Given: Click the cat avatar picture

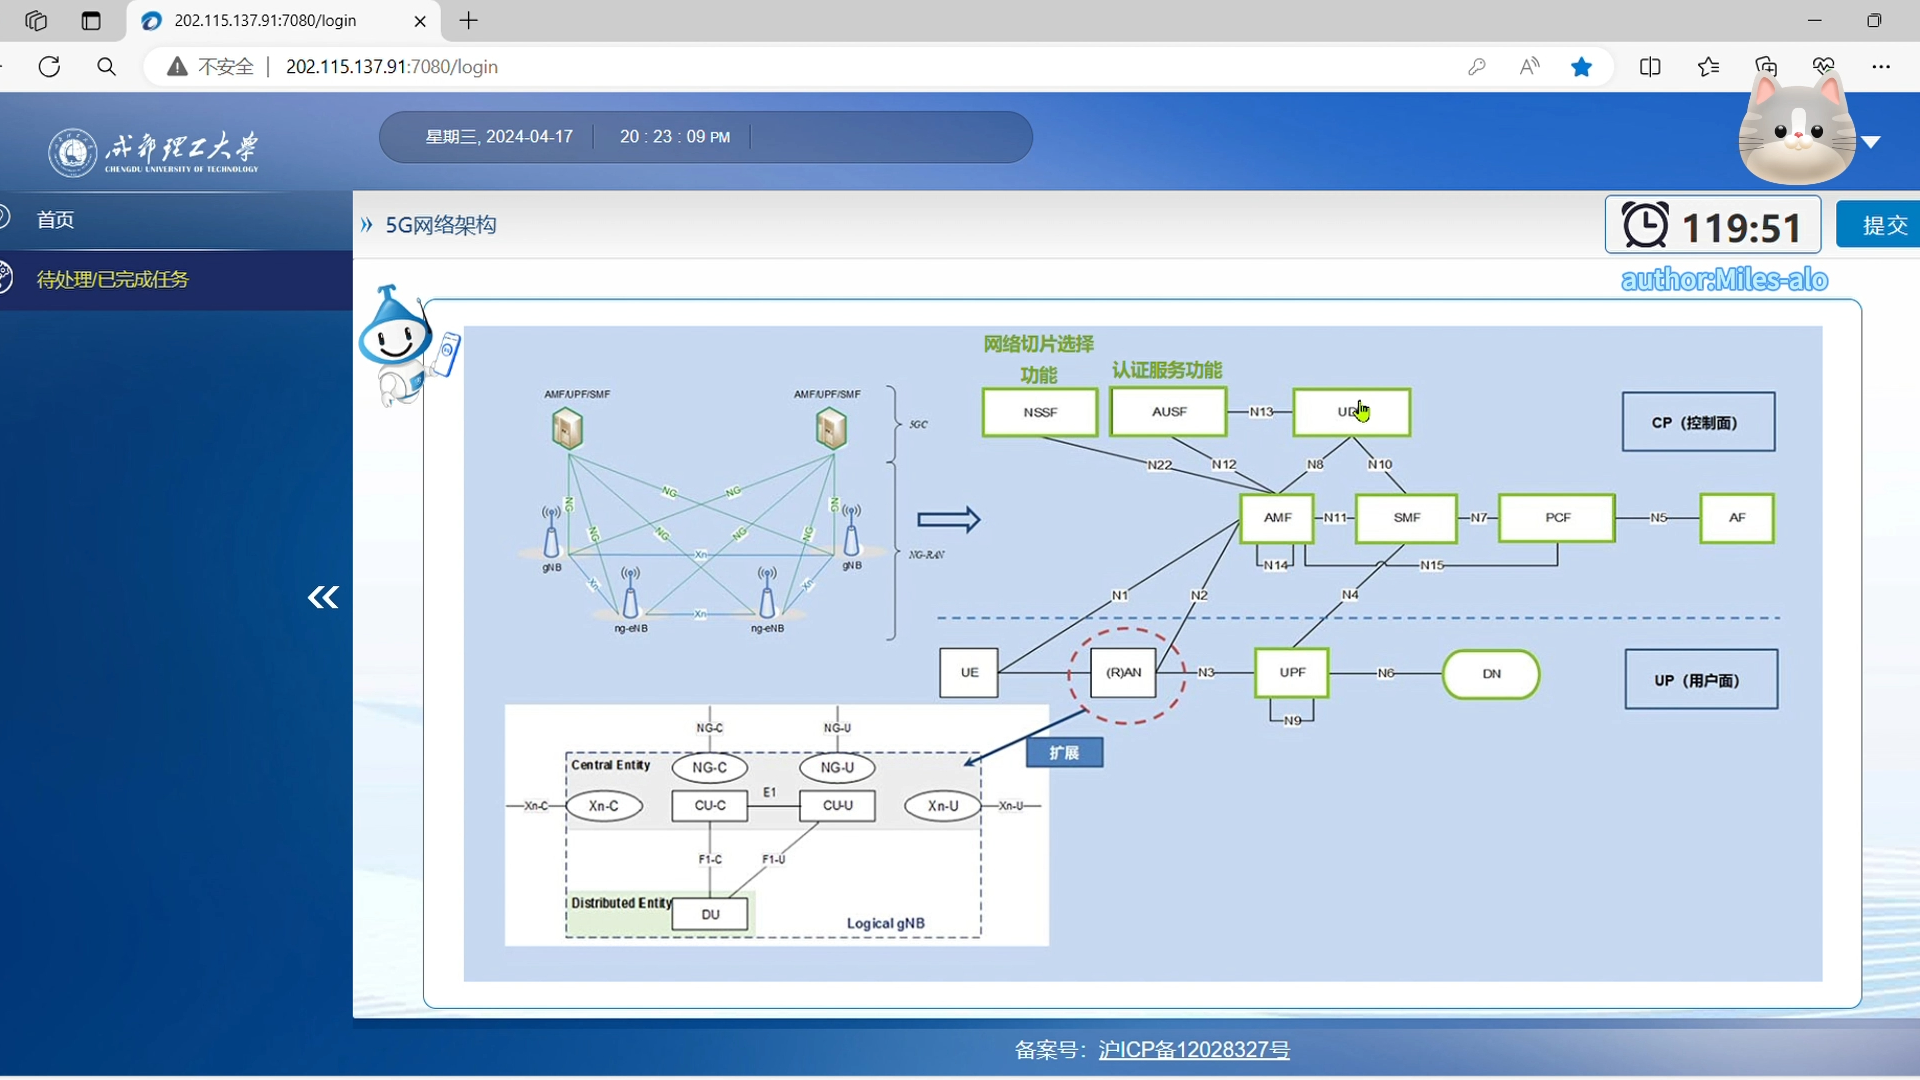Looking at the screenshot, I should tap(1797, 131).
